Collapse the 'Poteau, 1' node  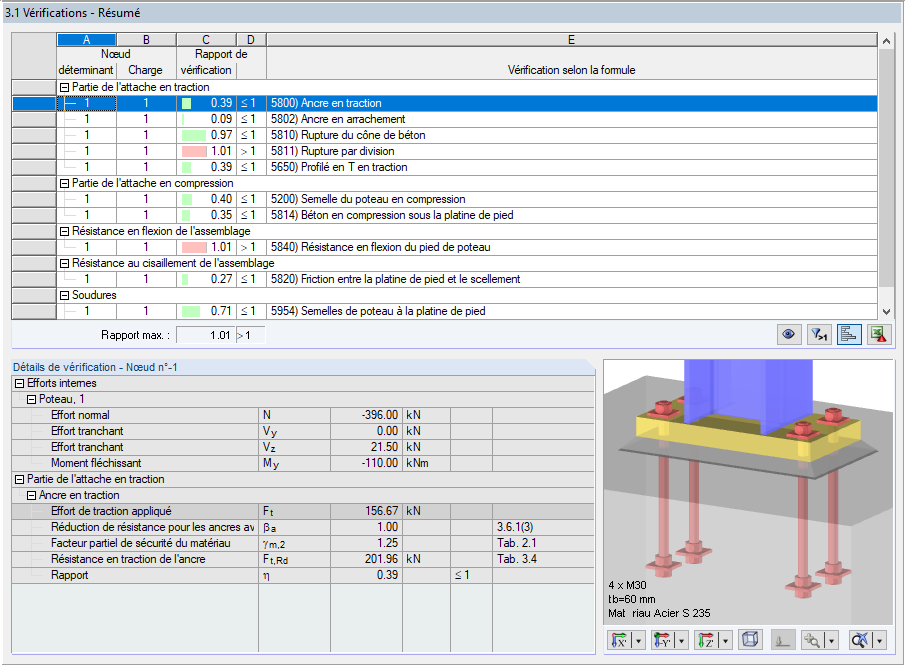[x=32, y=399]
